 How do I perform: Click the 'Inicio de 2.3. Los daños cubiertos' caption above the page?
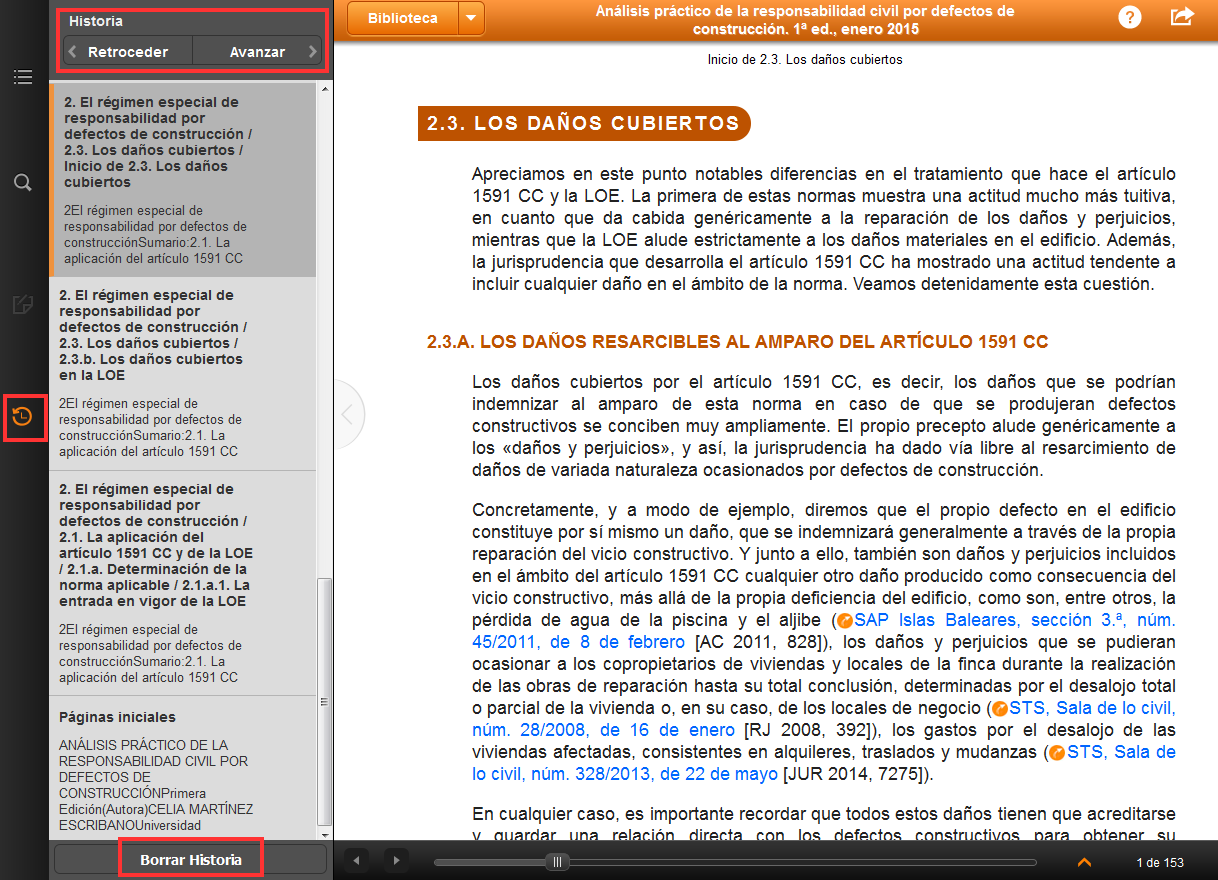804,60
